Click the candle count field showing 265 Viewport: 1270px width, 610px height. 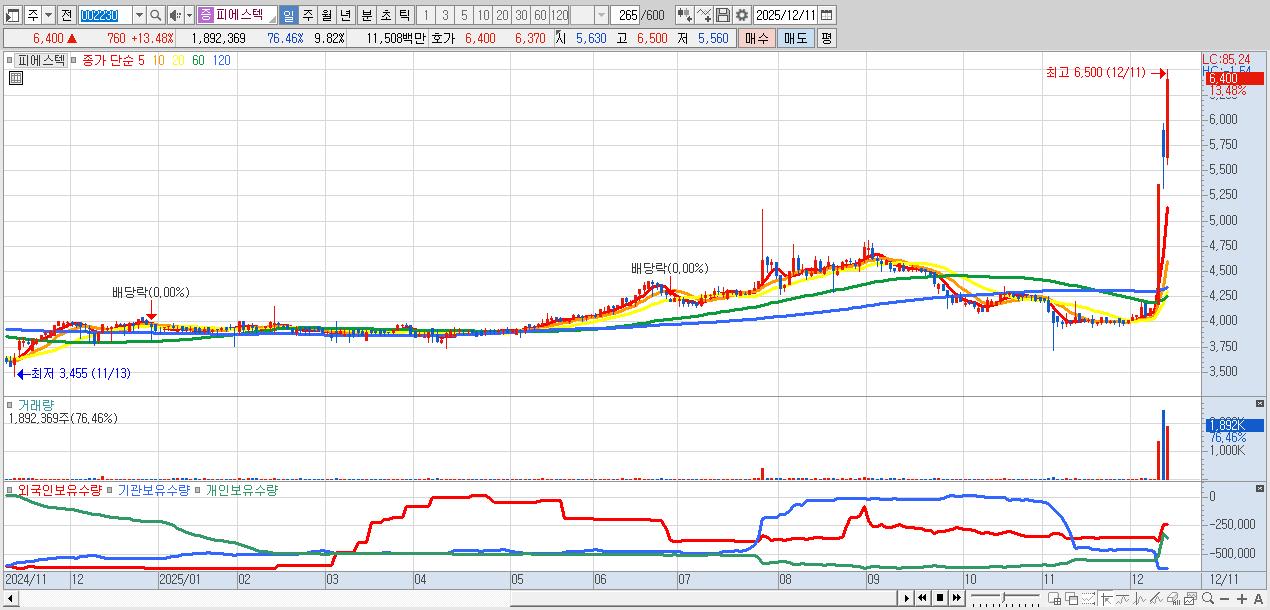point(625,15)
